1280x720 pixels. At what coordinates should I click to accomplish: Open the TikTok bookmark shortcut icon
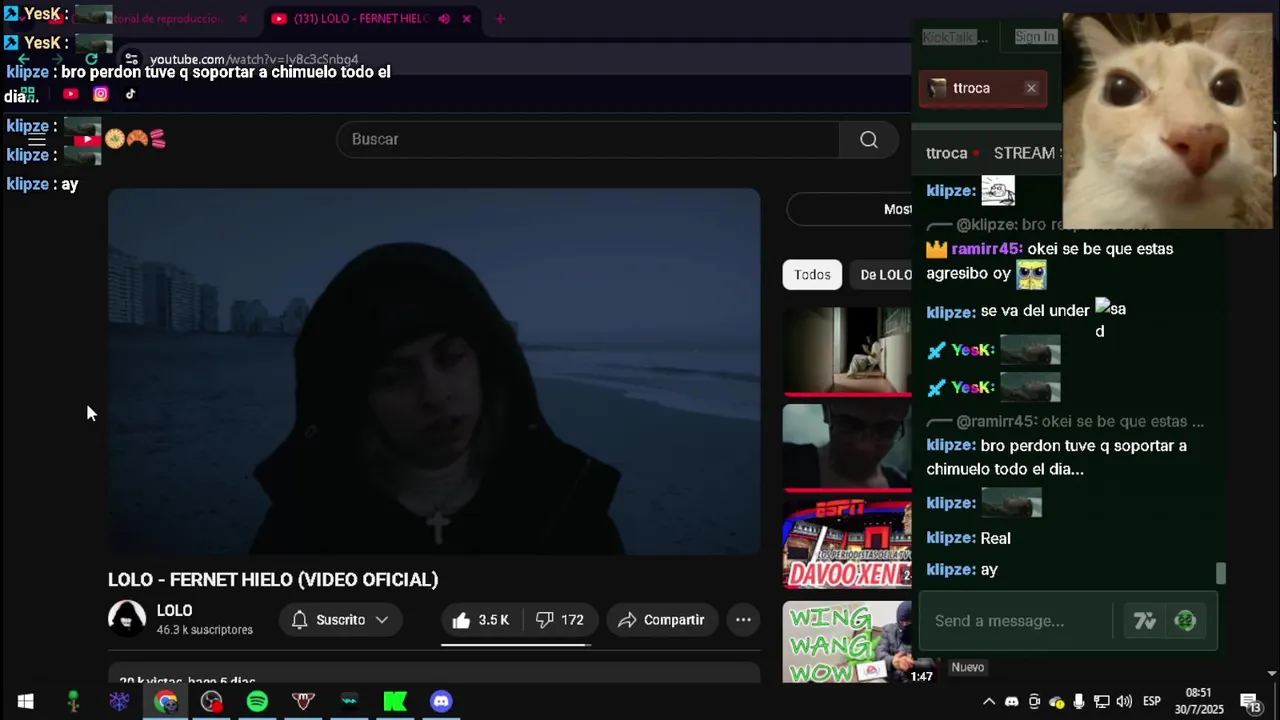tap(130, 94)
